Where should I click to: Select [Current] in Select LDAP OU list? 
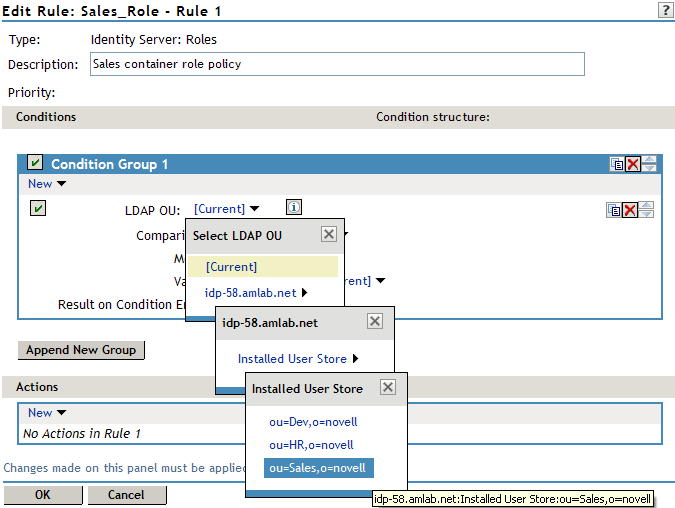click(231, 267)
